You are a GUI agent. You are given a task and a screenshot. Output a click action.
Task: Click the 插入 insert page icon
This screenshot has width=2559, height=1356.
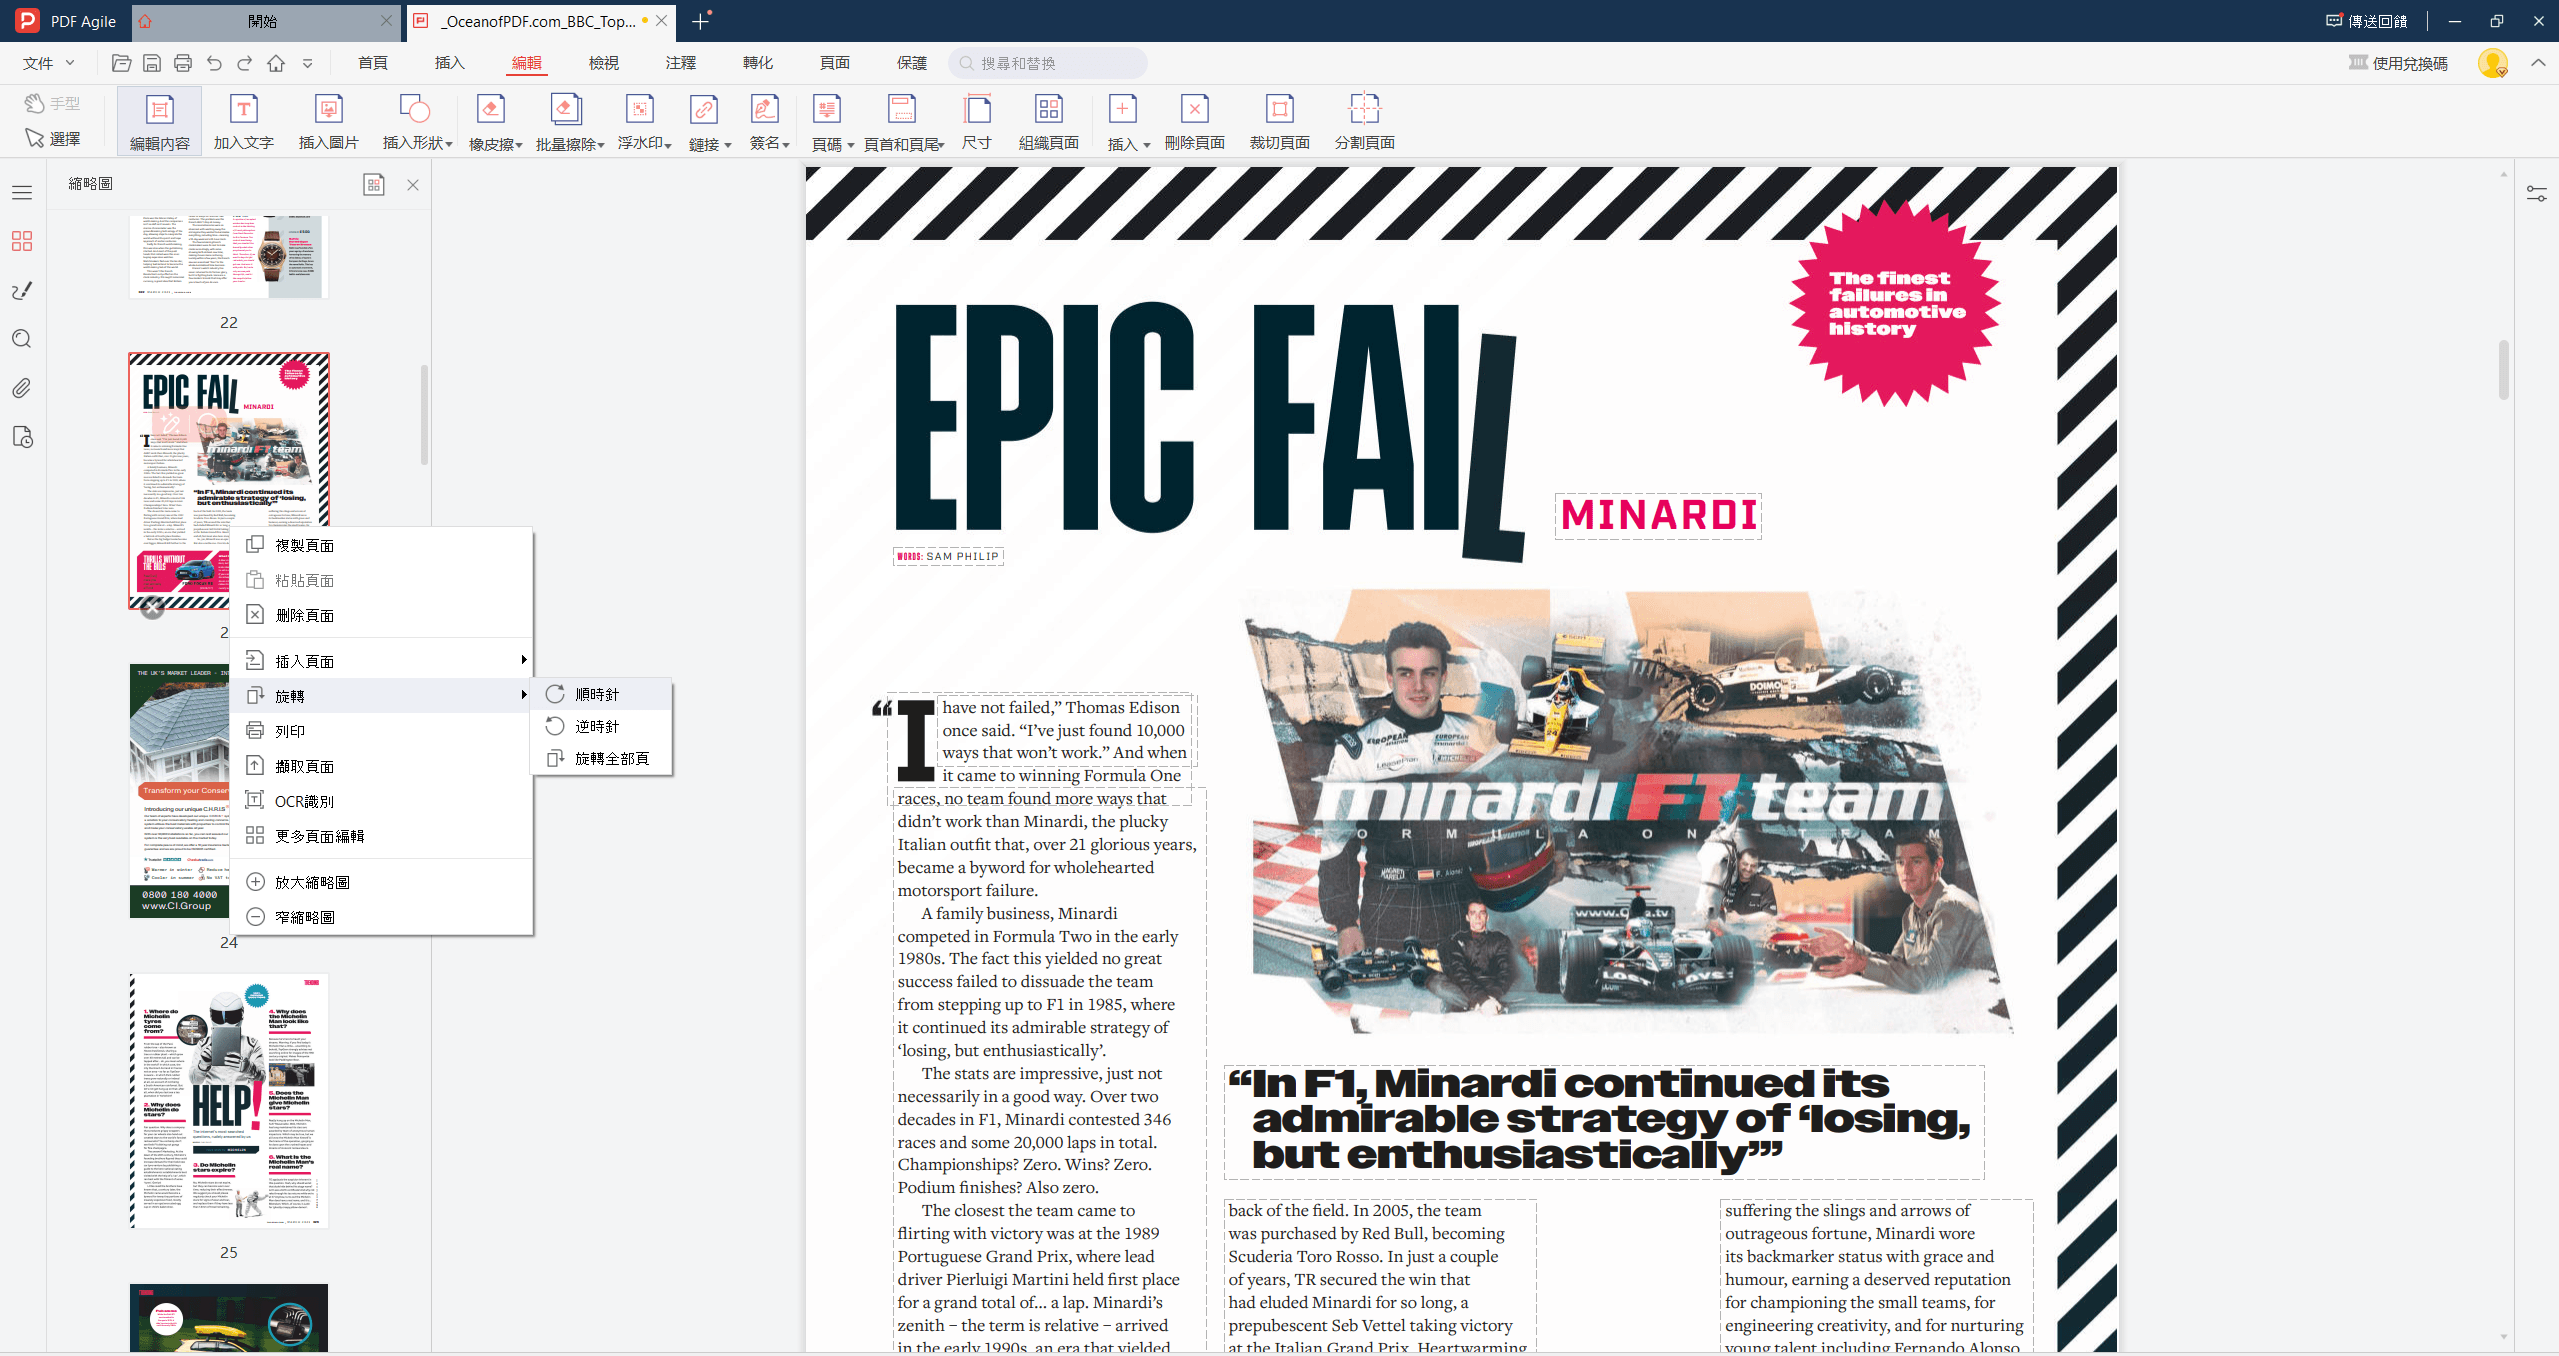coord(1122,108)
